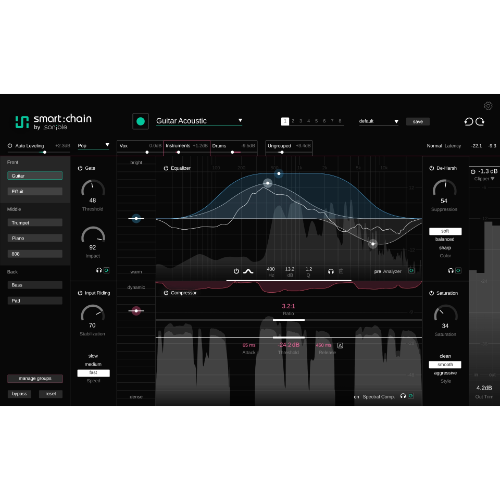Click the save preset button

418,122
